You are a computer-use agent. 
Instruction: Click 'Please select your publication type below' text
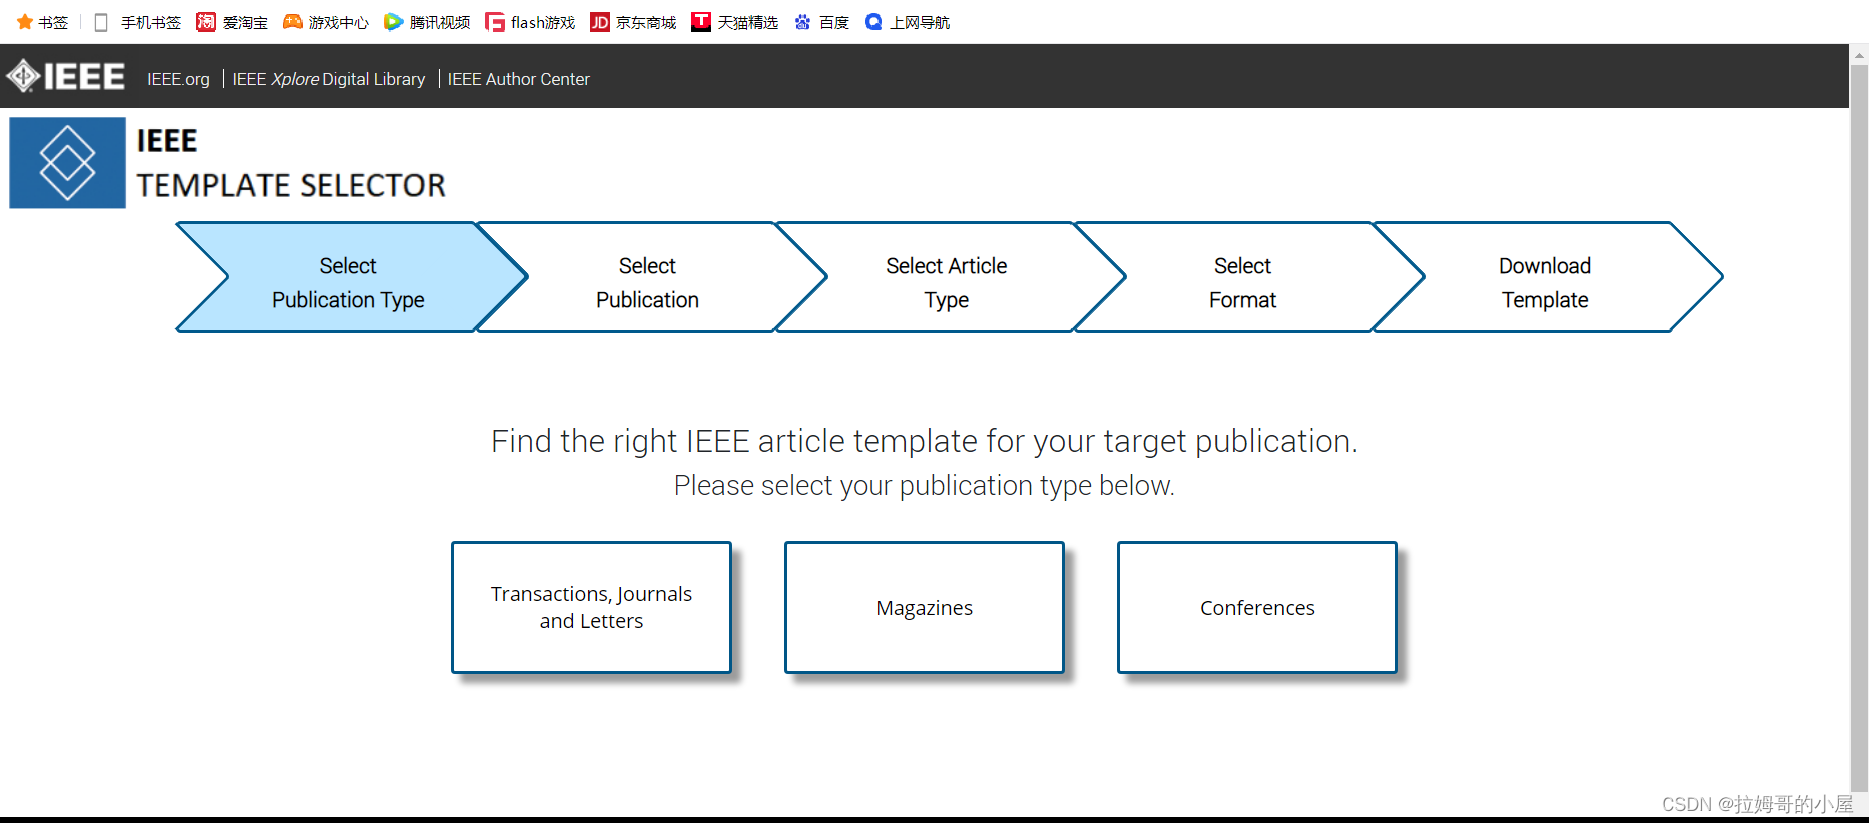click(924, 485)
